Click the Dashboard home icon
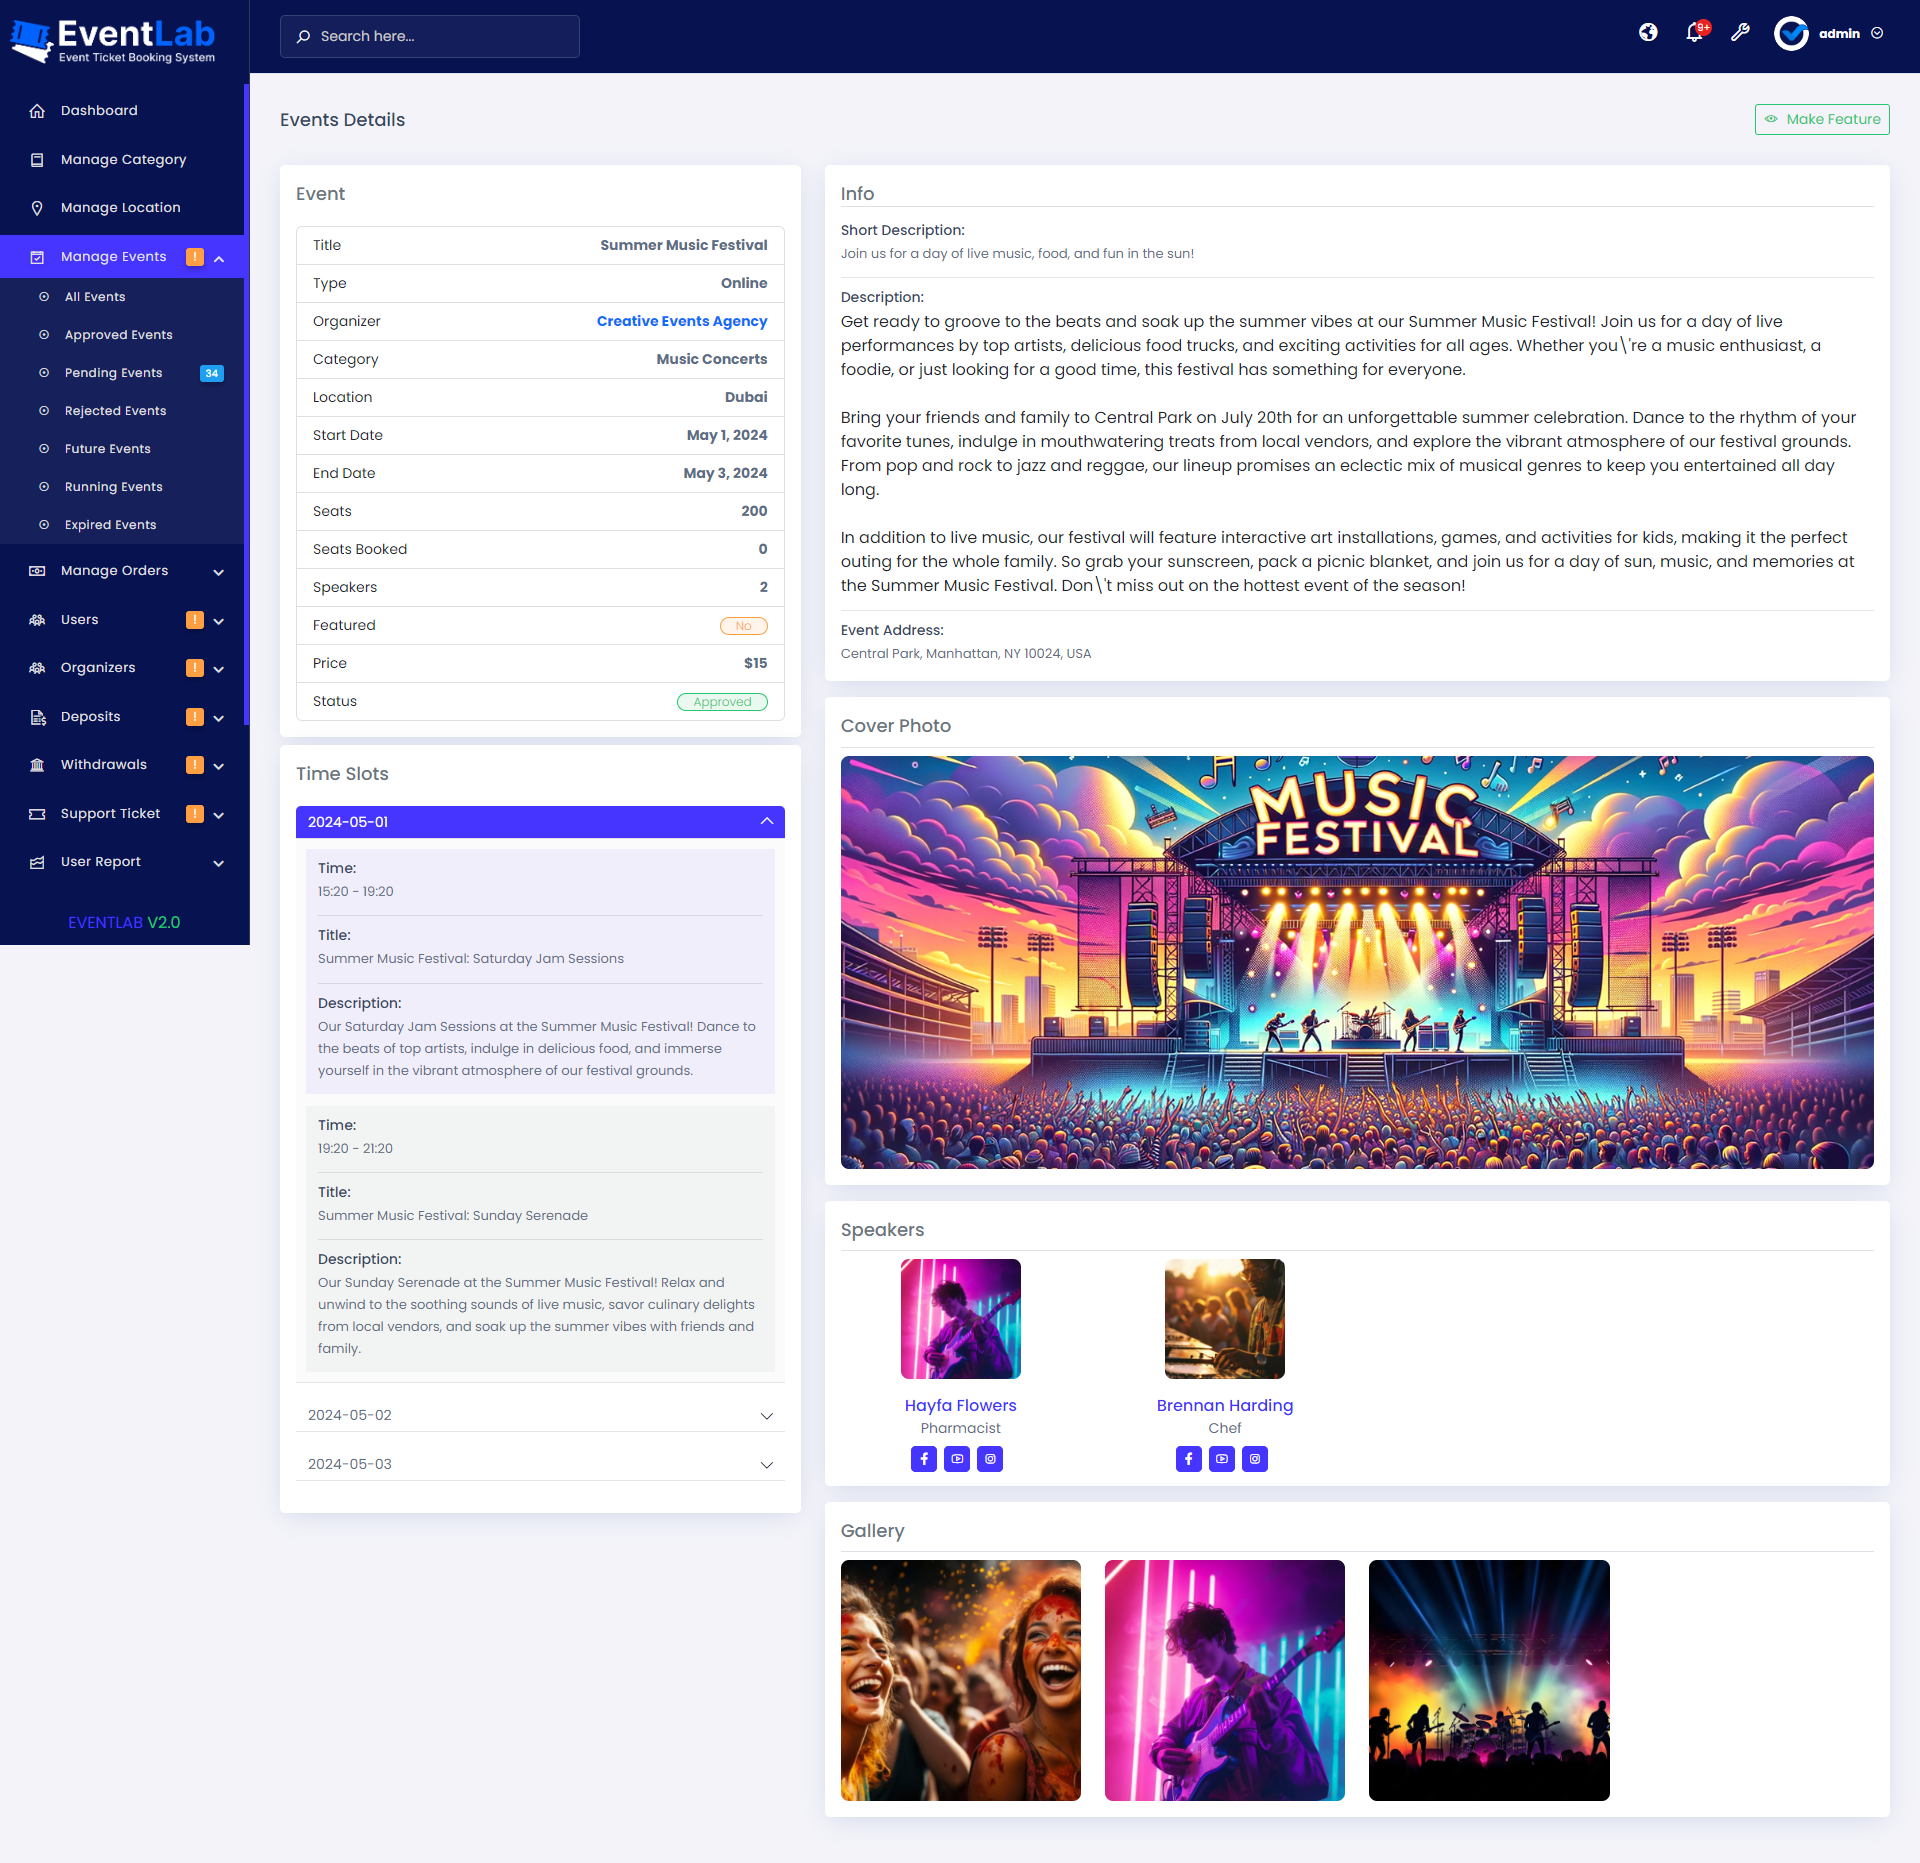The image size is (1920, 1863). point(37,111)
